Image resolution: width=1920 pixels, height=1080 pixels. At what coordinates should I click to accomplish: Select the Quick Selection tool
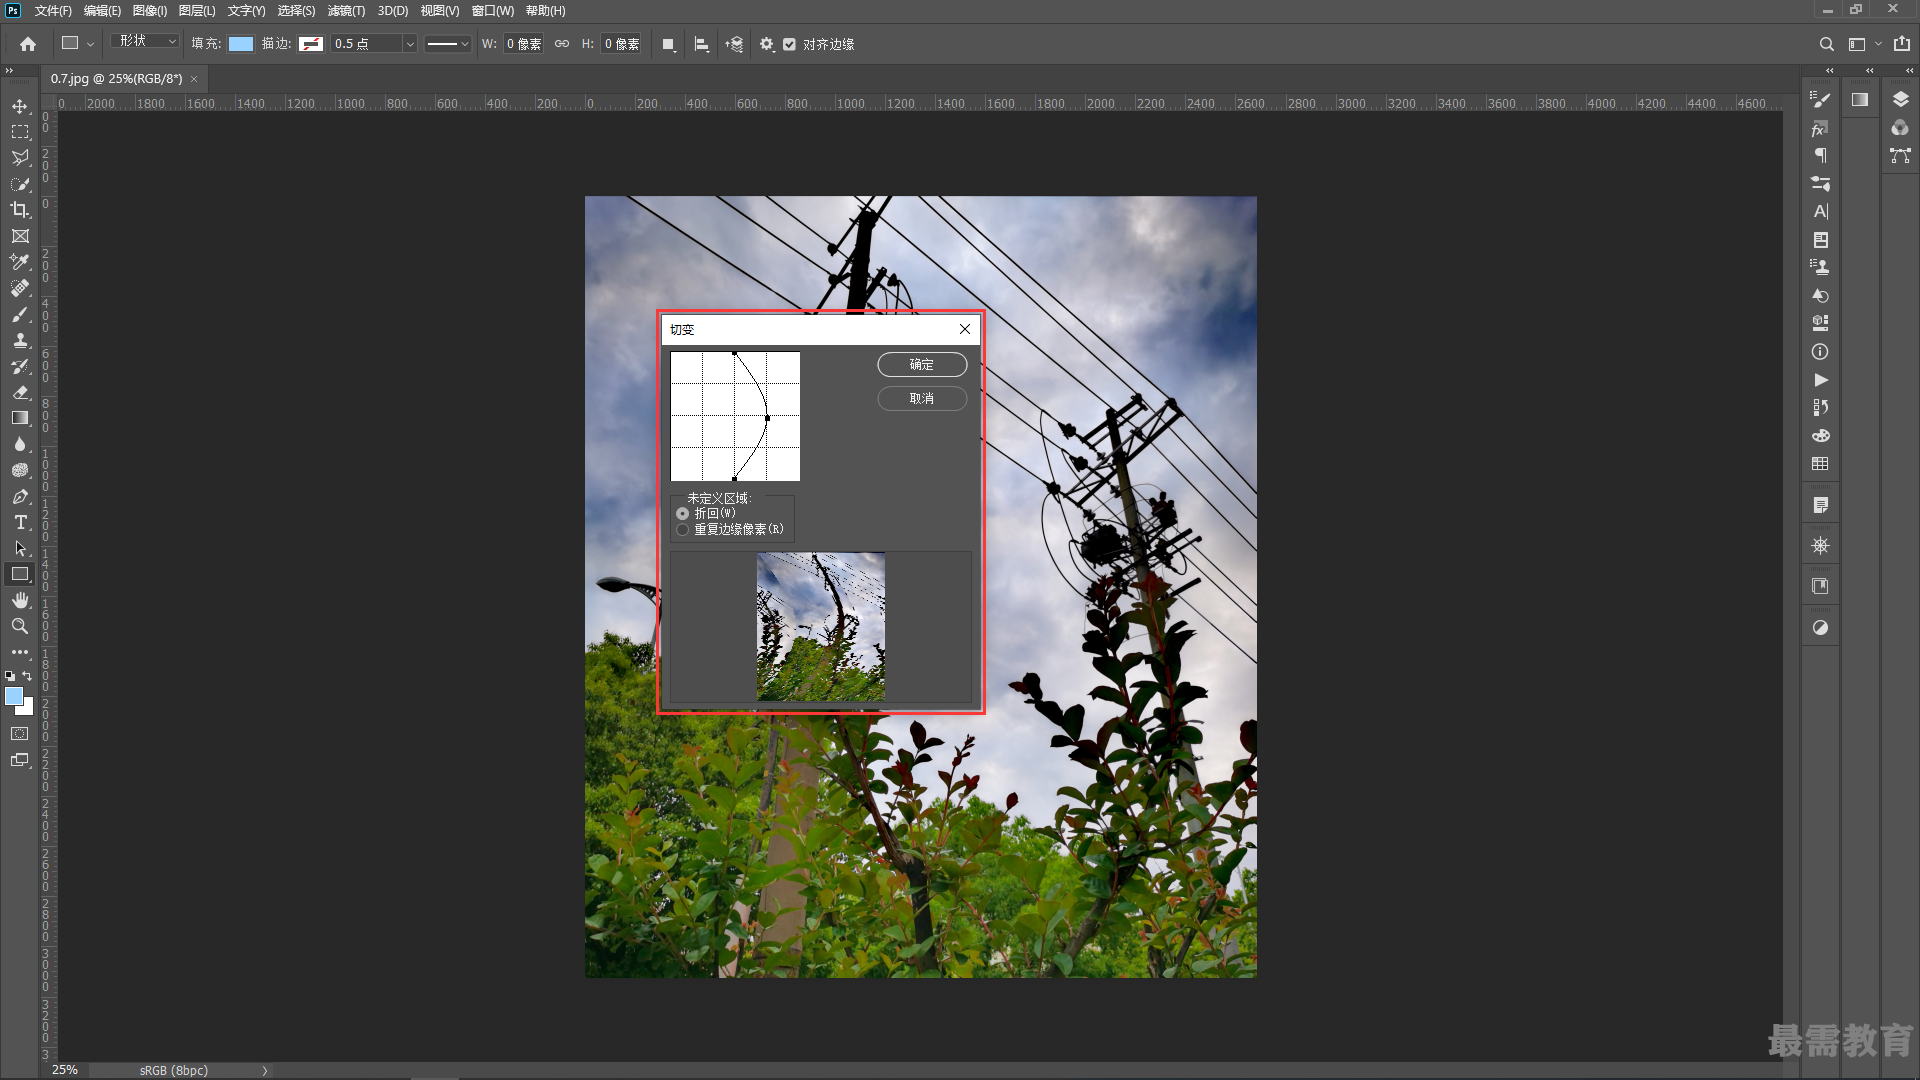20,184
